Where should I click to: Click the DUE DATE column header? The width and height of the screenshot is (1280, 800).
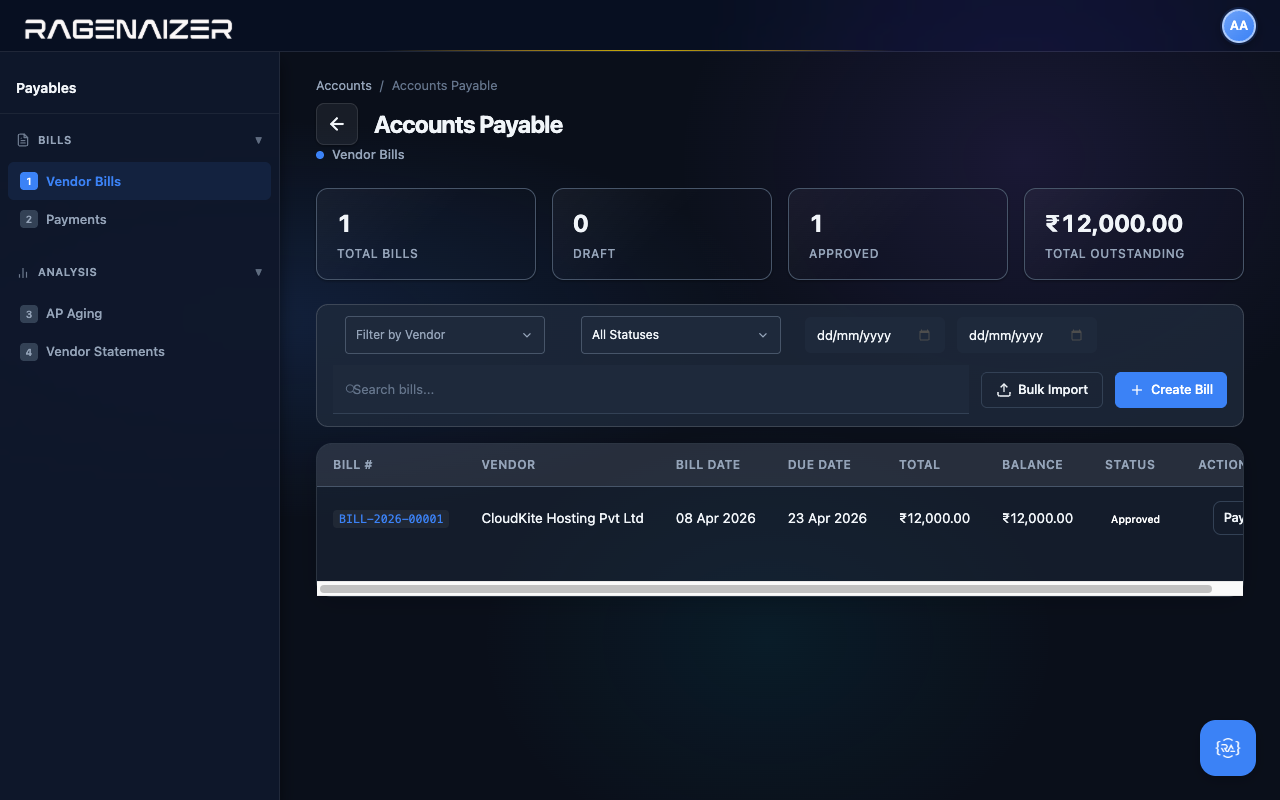(x=819, y=465)
